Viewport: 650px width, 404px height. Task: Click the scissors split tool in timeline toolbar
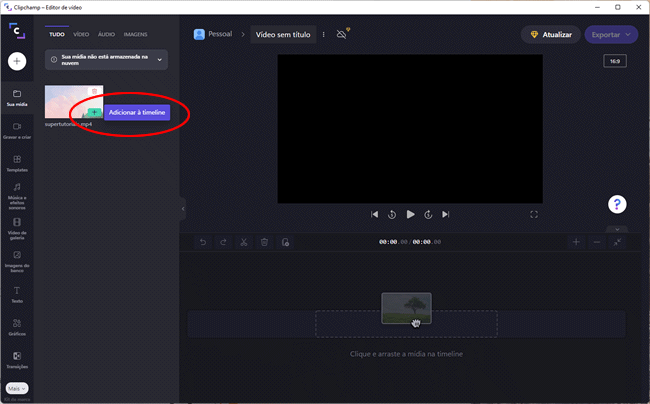[243, 242]
